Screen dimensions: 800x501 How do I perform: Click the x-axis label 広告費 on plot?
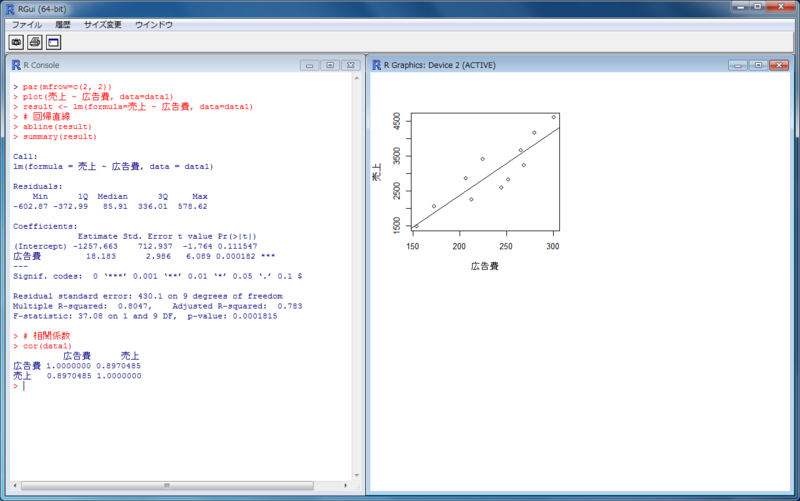pos(485,266)
